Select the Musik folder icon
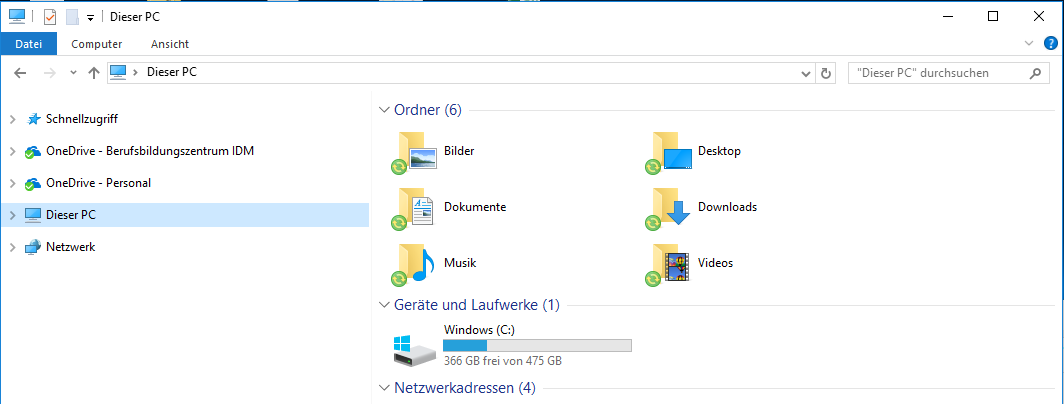The image size is (1064, 404). (413, 263)
